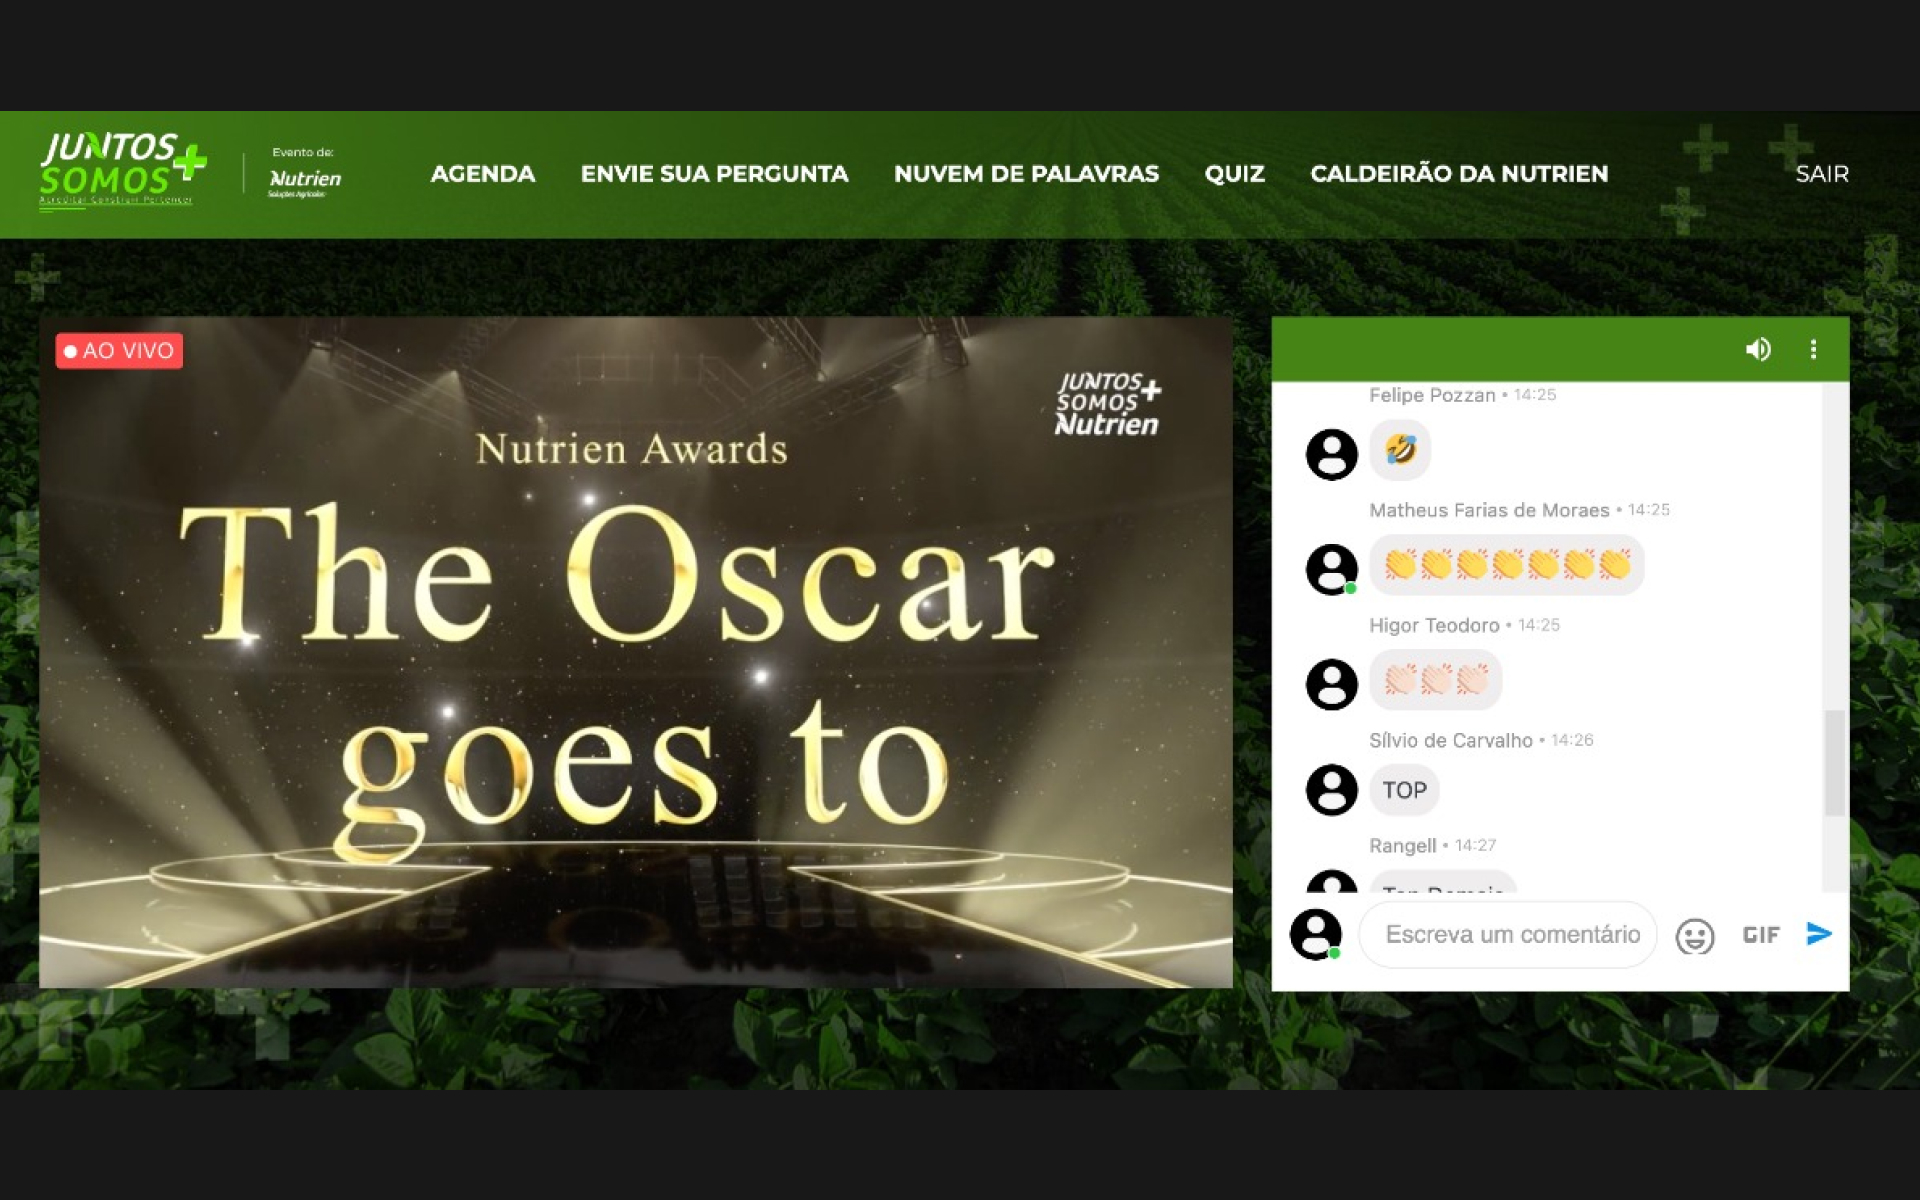Open chat options three-dot menu
The image size is (1920, 1200).
1813,349
